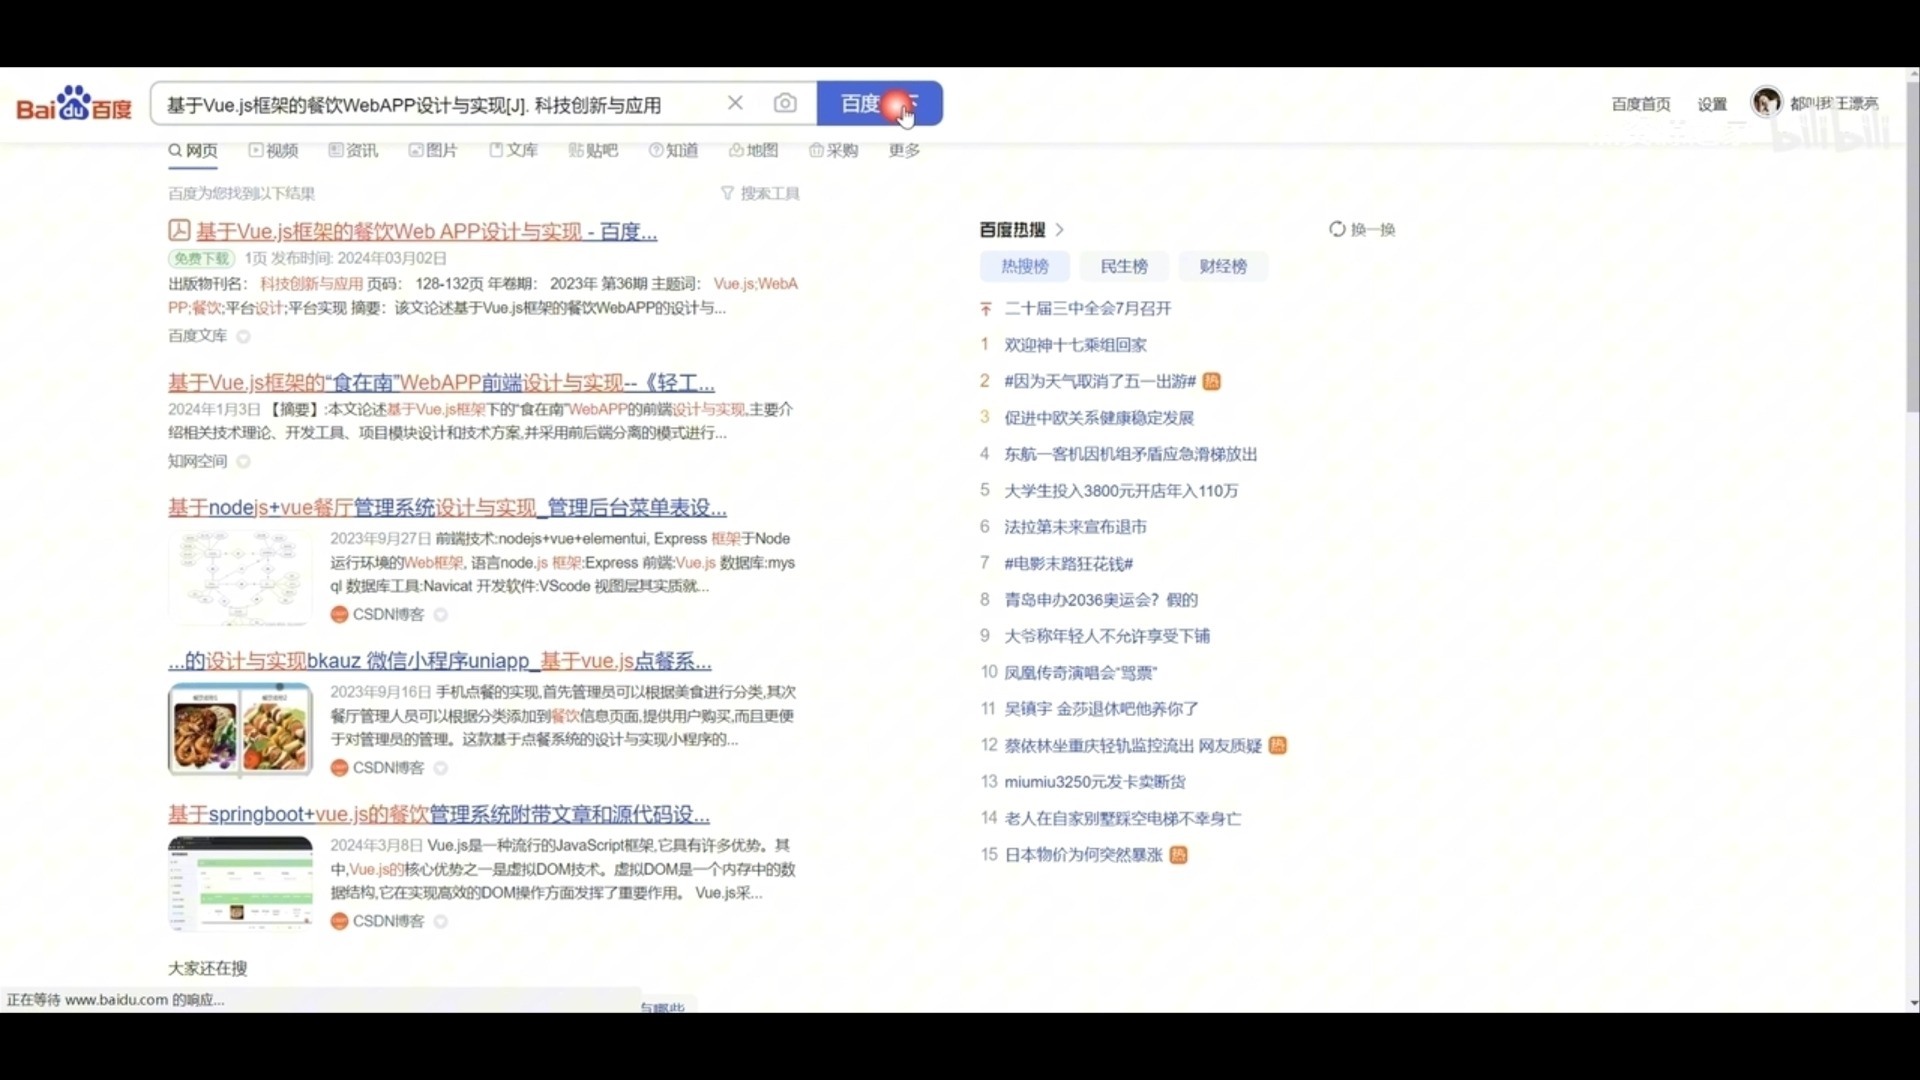Open result 基于springboot+vue.js的餐饮管理系统
This screenshot has width=1920, height=1080.
click(439, 814)
